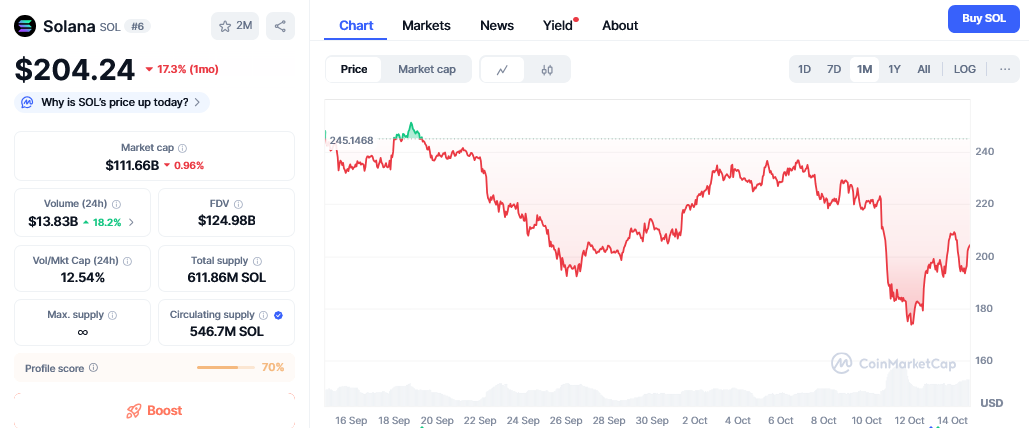Expand Volume (24h) details chevron
This screenshot has height=428, width=1029.
(x=131, y=222)
